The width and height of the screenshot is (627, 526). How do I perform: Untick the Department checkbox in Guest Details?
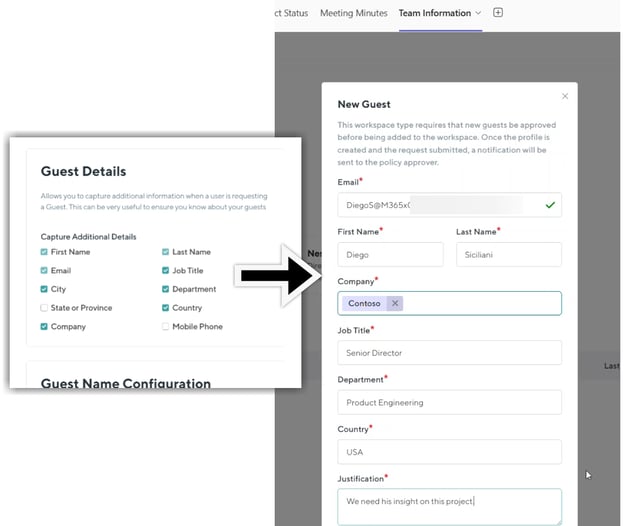tap(166, 289)
